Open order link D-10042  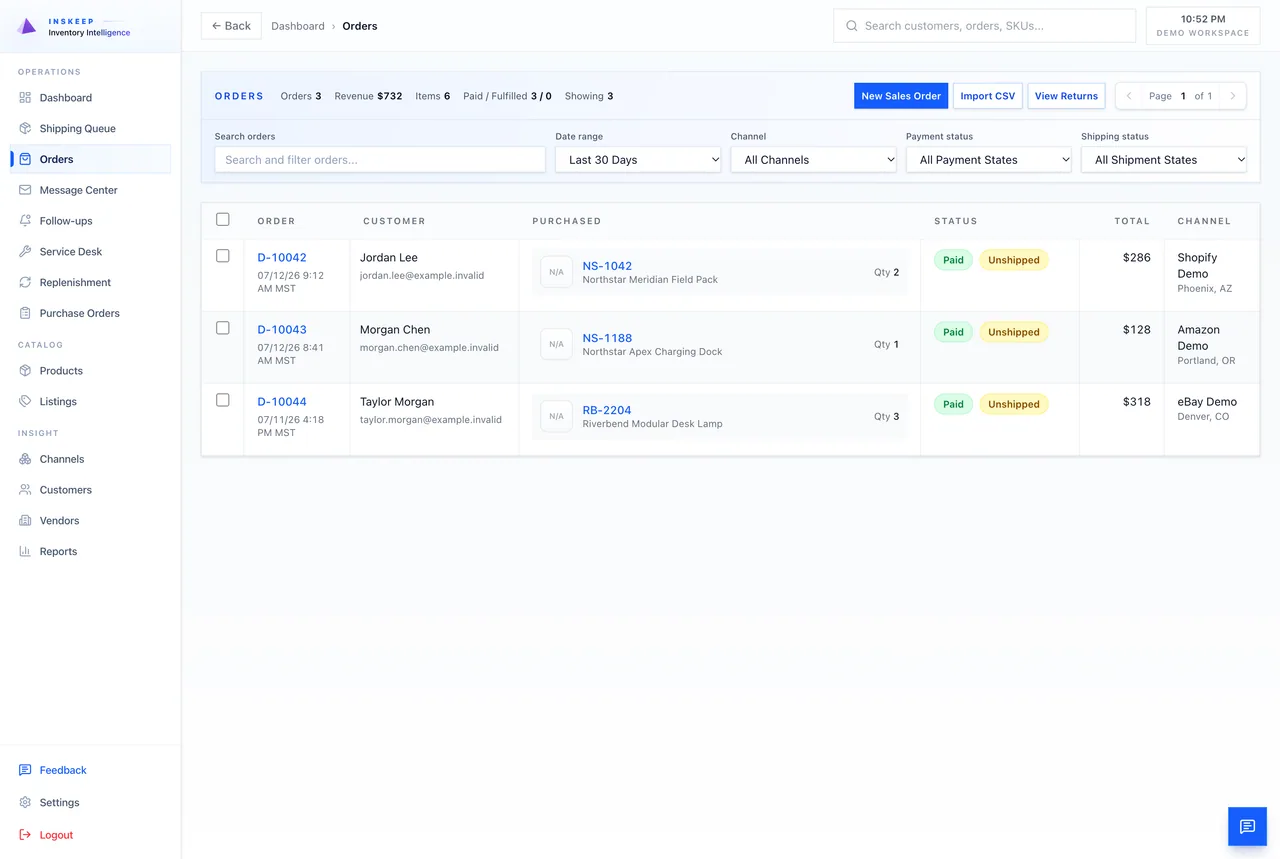point(282,257)
